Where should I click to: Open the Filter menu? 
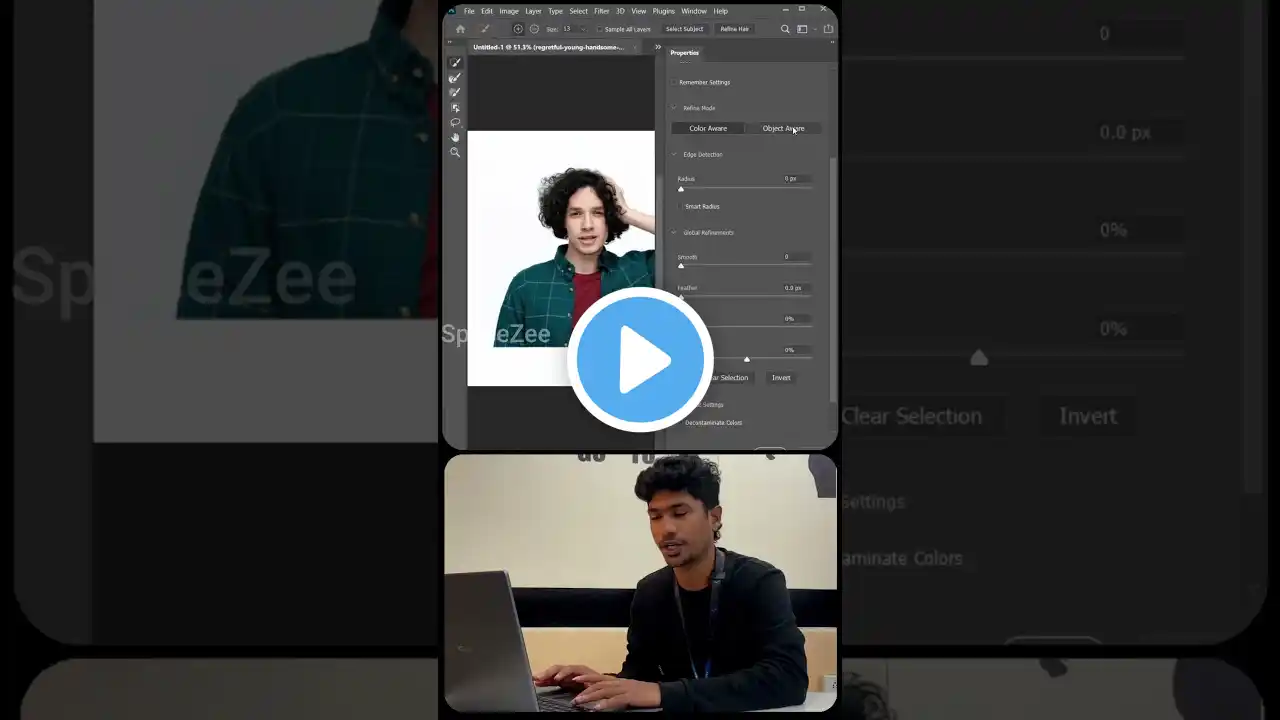pos(601,11)
